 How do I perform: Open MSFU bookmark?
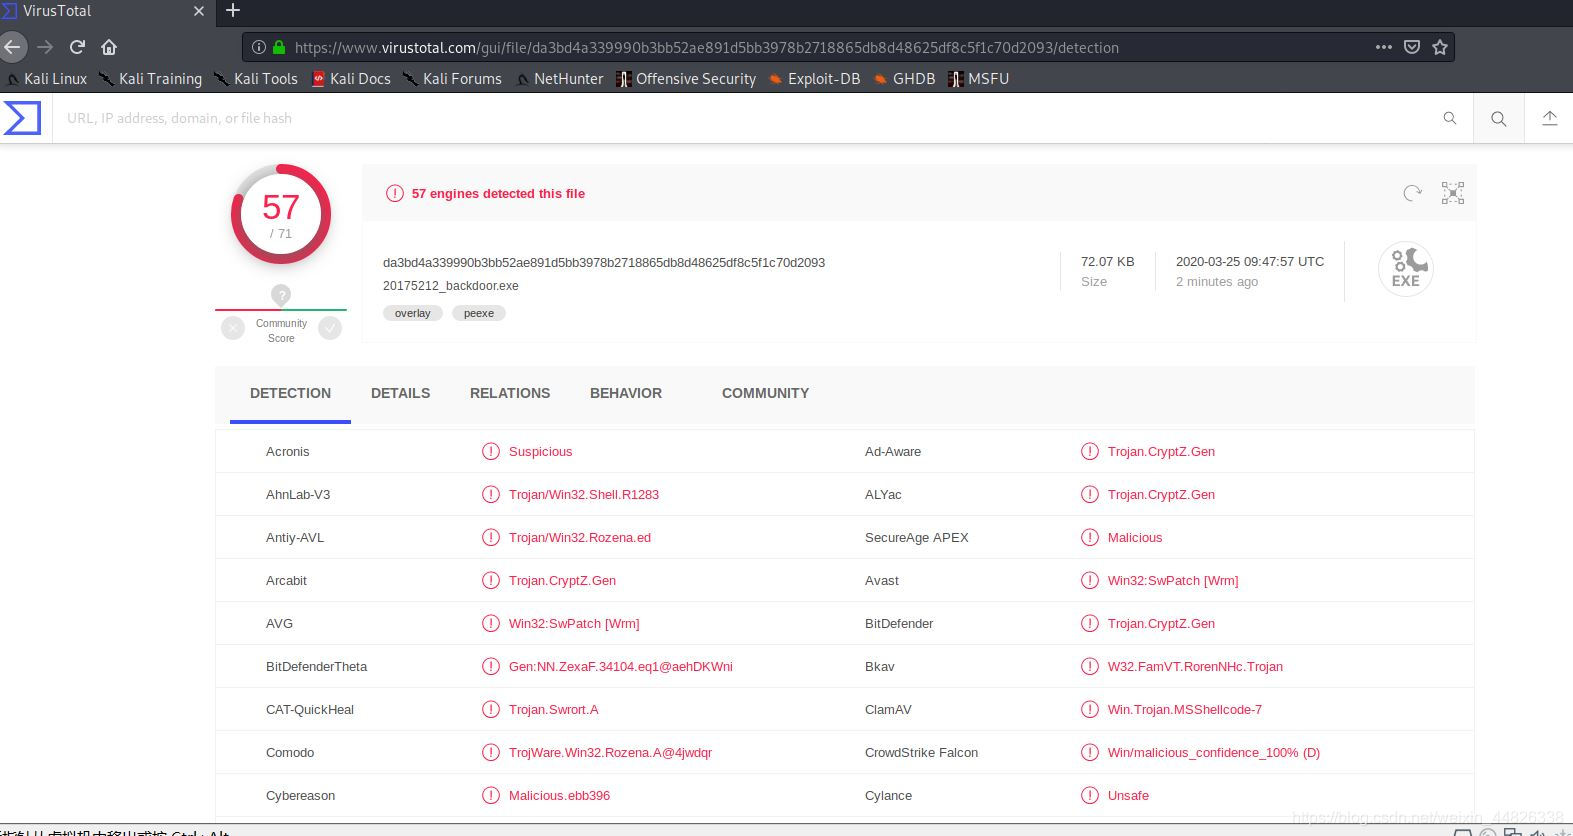[978, 79]
